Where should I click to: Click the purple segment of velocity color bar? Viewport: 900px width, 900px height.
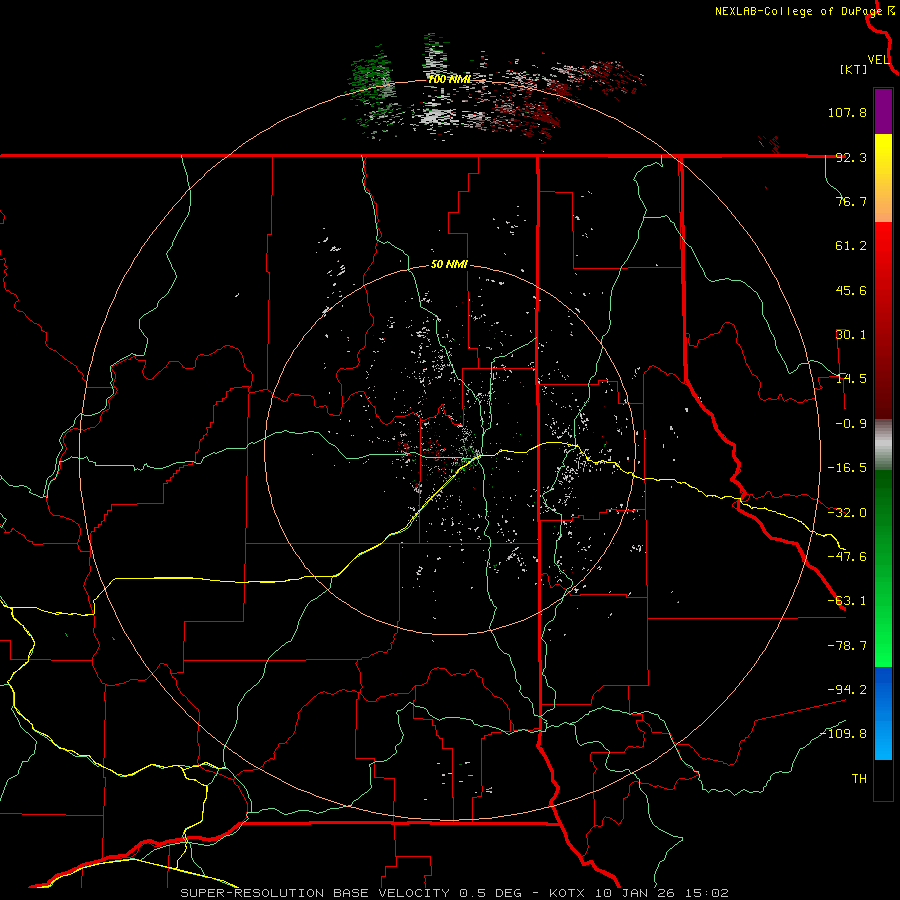point(883,111)
